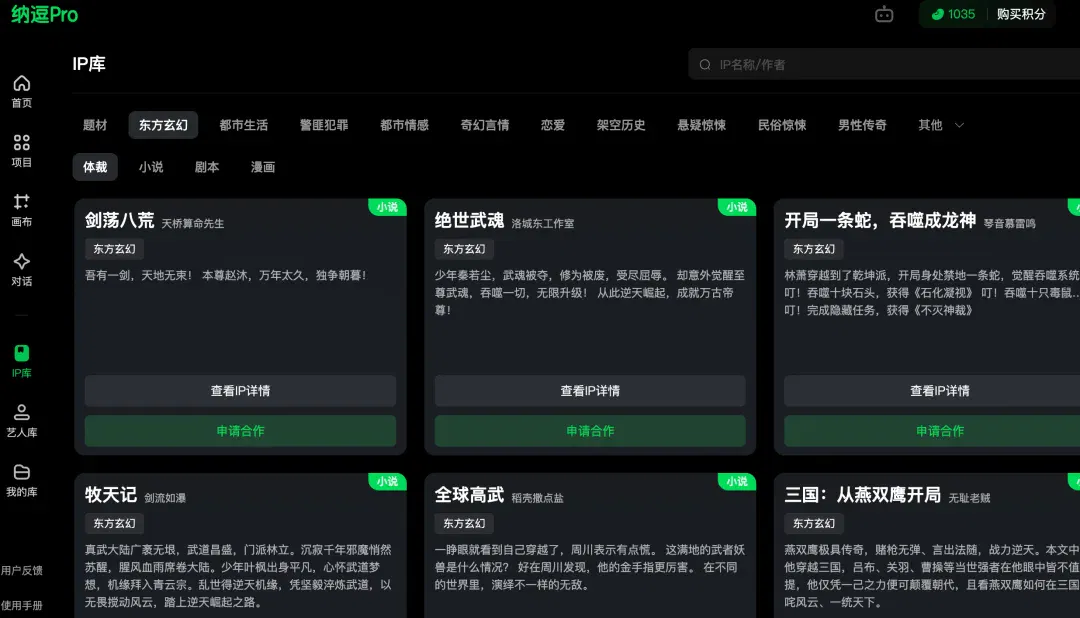
Task: Click author 稻壳撒点盐
Action: point(537,497)
